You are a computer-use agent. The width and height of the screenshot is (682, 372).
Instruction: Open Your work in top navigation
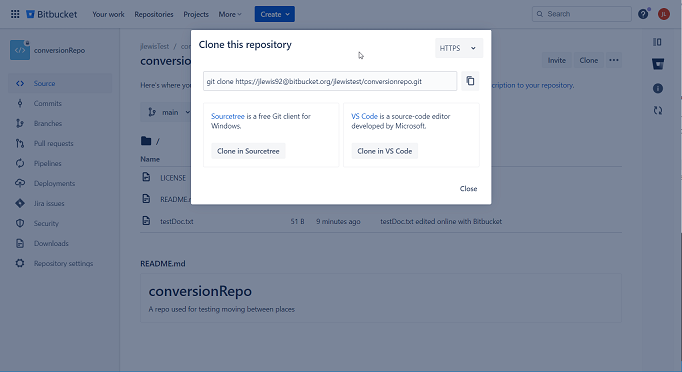tap(108, 14)
